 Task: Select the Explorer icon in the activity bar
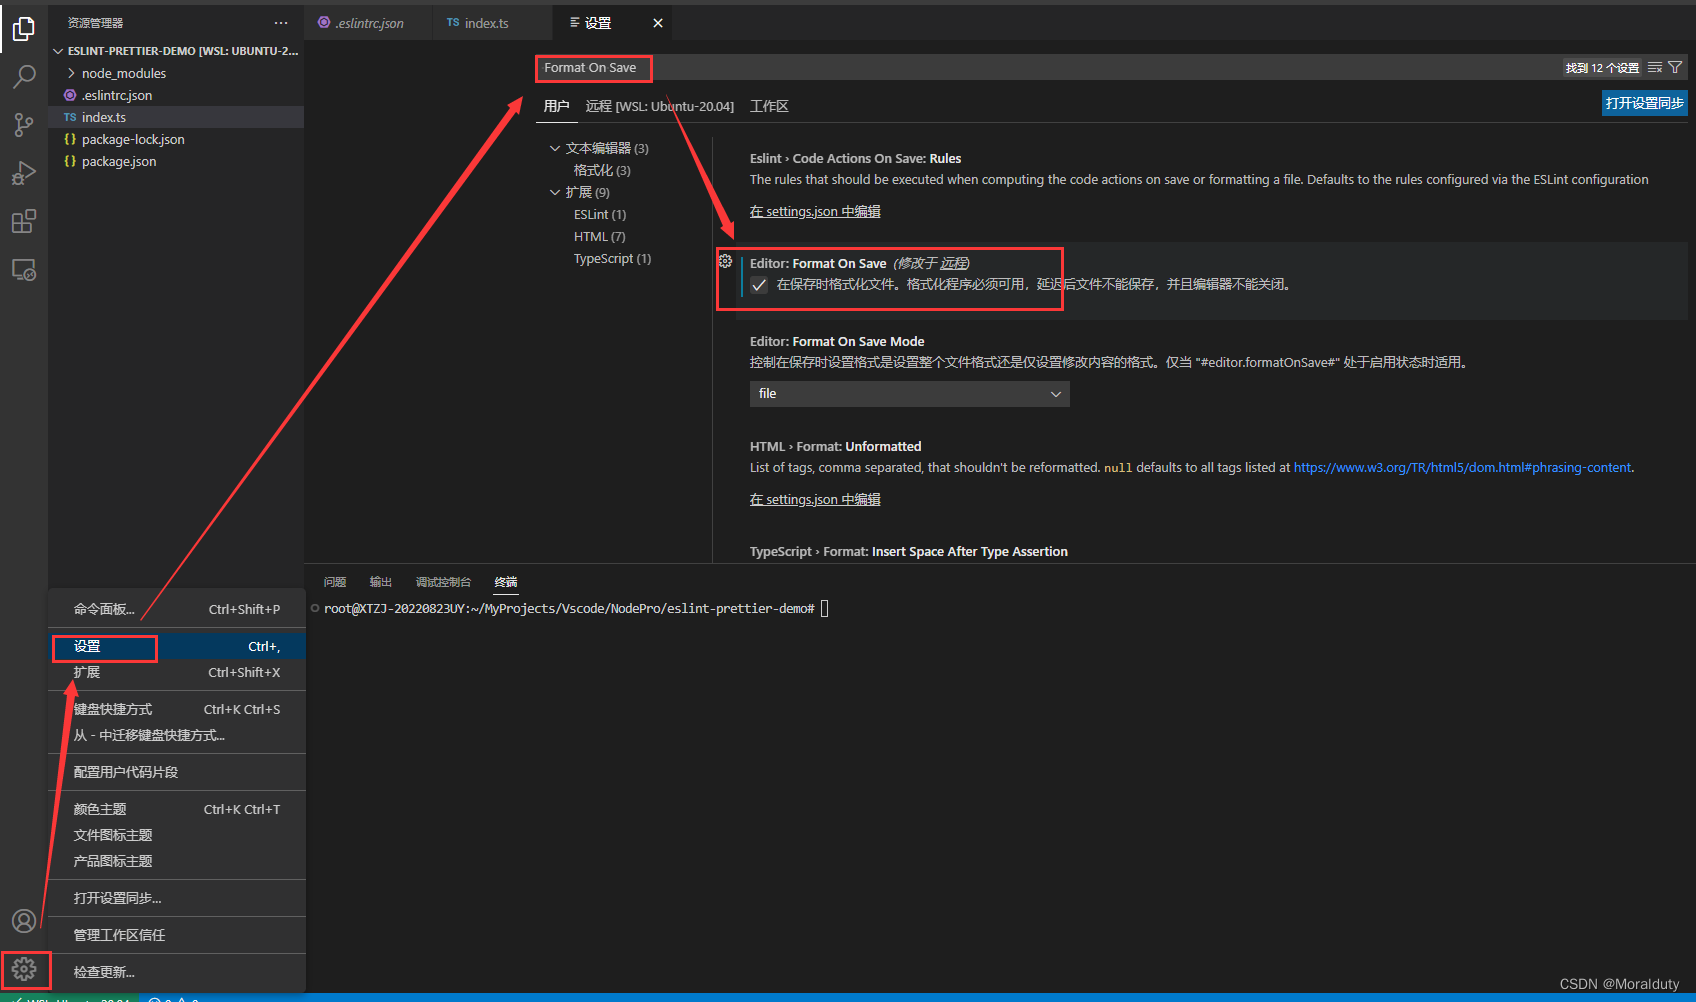tap(23, 29)
